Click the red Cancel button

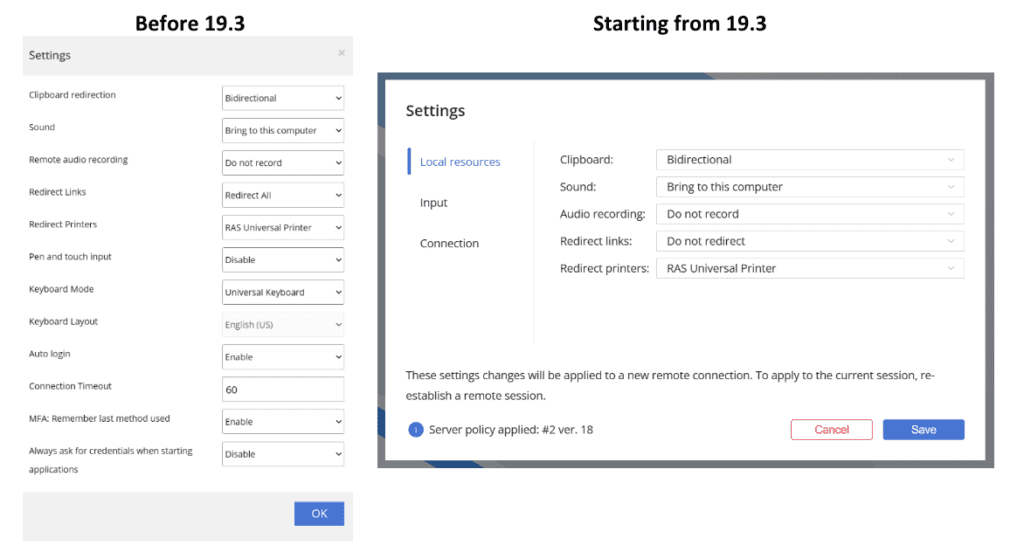point(831,430)
